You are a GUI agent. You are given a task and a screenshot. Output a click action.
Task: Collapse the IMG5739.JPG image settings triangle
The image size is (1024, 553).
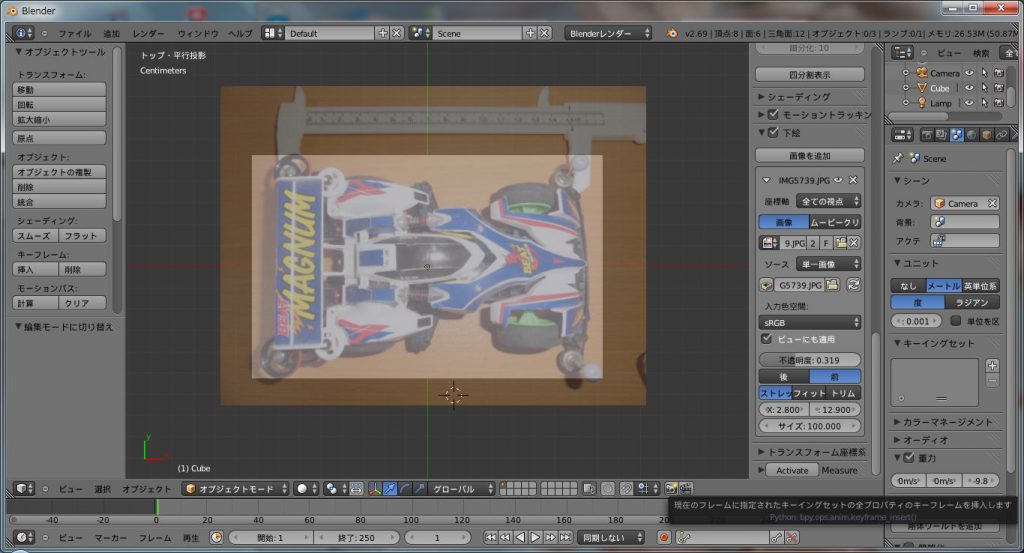[x=767, y=180]
